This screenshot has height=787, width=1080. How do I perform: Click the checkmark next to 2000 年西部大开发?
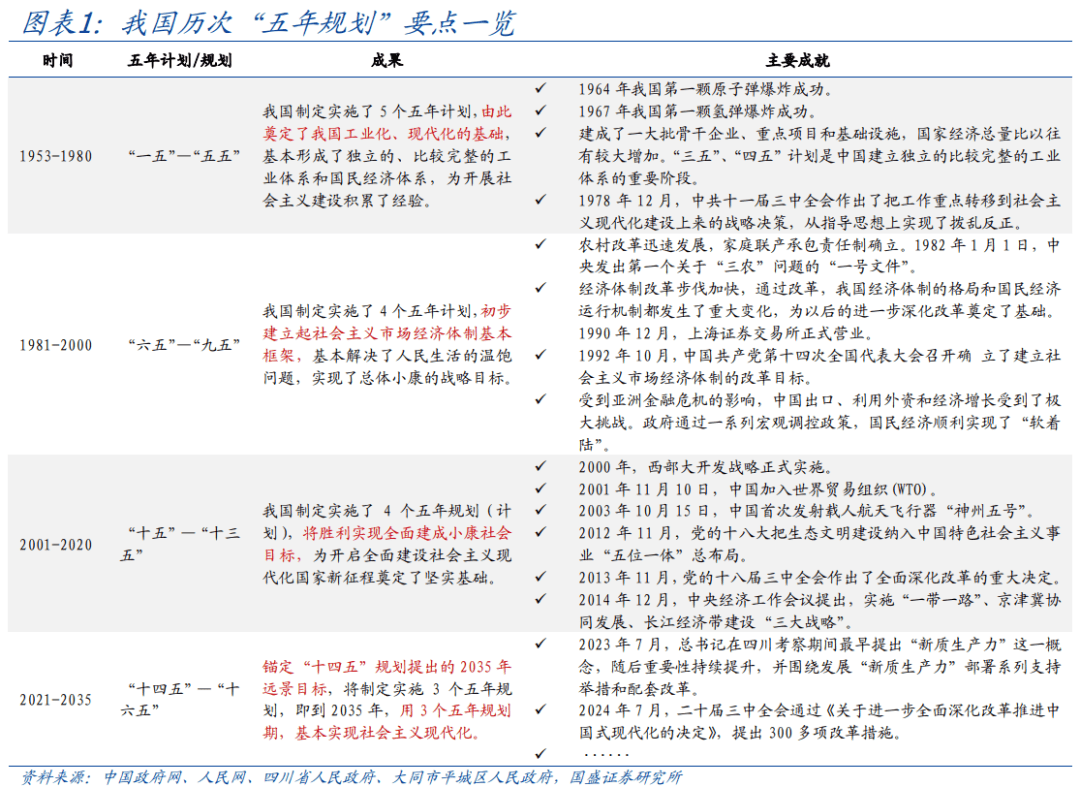540,466
